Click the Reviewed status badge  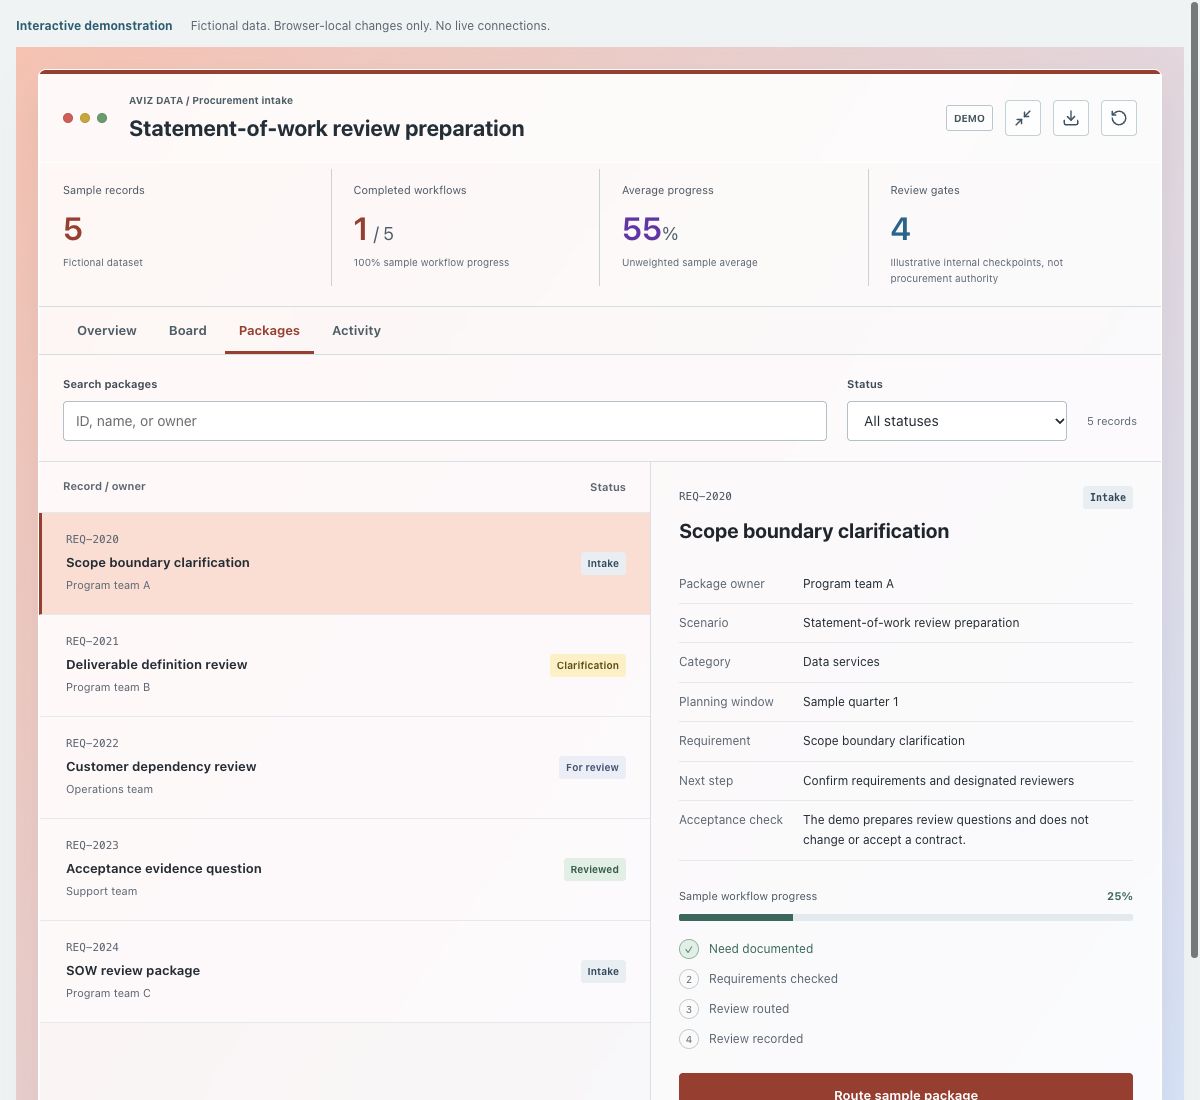595,869
